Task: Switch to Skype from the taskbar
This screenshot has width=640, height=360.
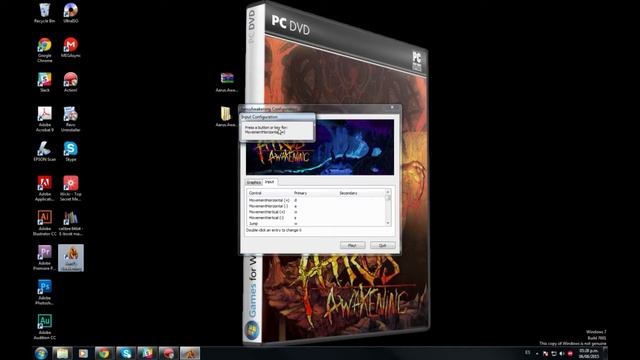Action: click(126, 353)
